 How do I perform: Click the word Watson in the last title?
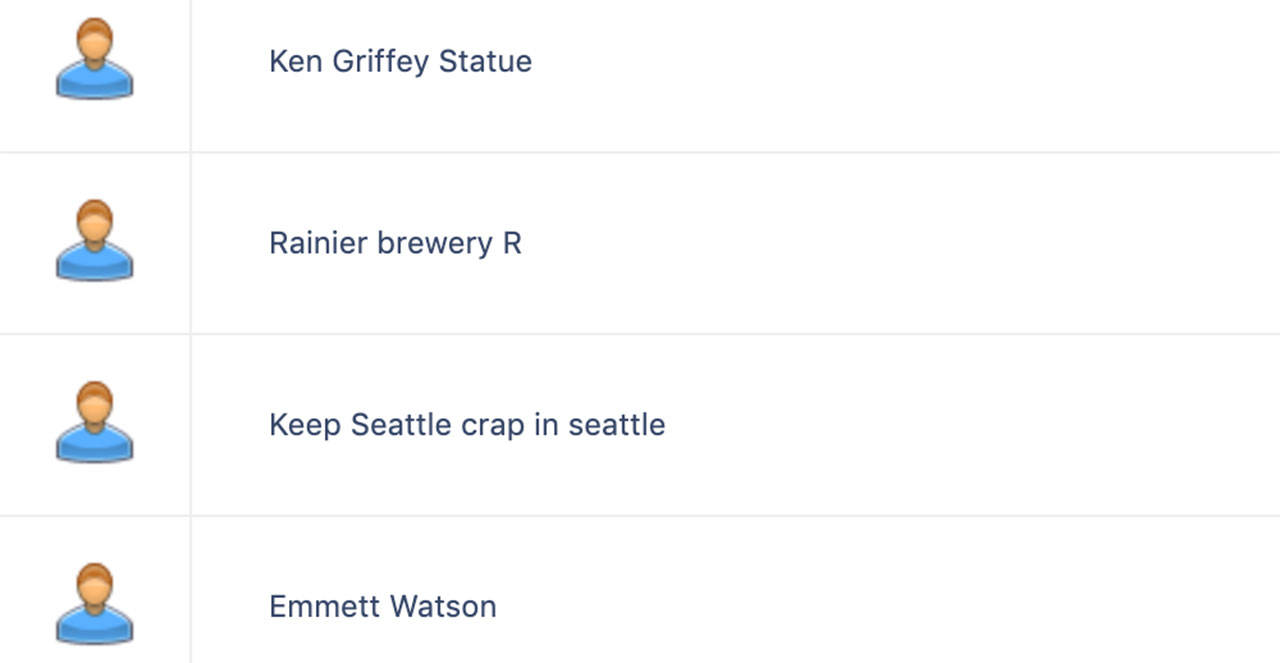coord(443,606)
